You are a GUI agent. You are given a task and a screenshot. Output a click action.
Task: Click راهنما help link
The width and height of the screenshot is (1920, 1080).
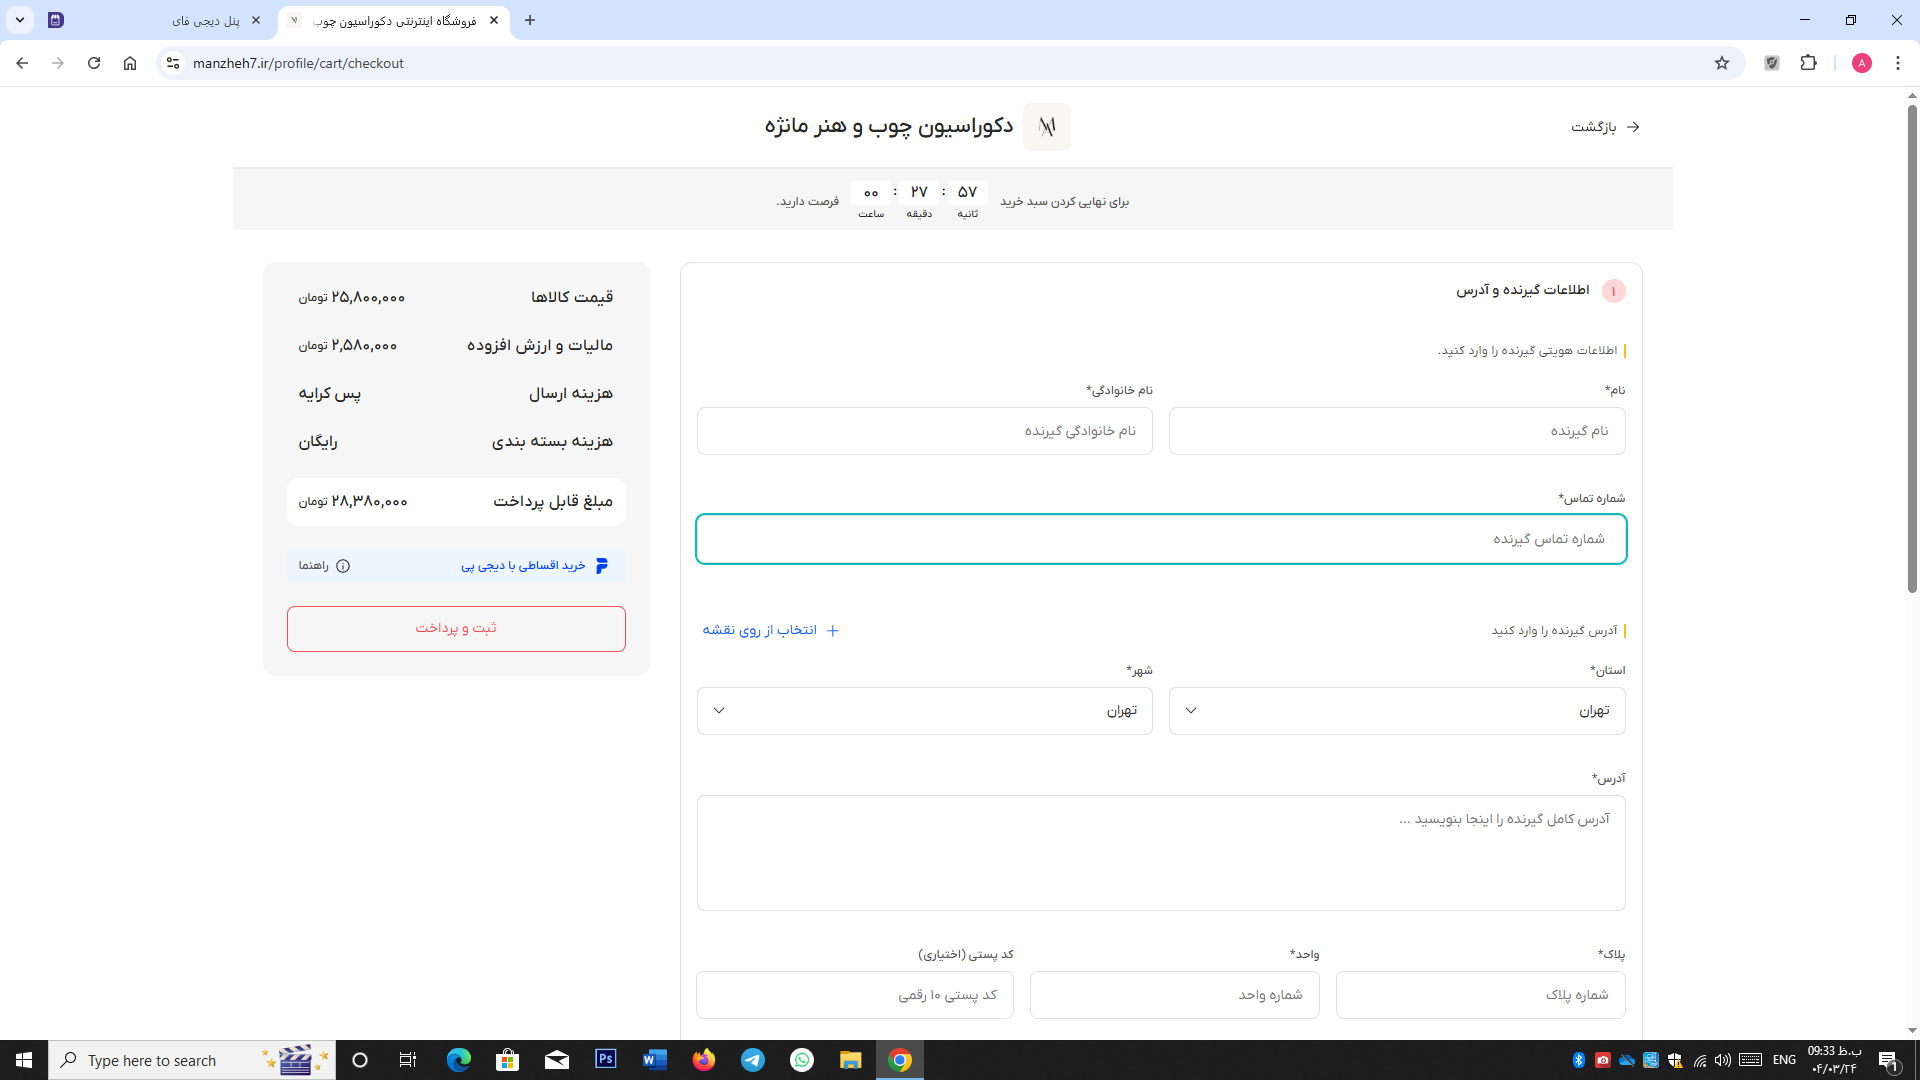click(313, 566)
